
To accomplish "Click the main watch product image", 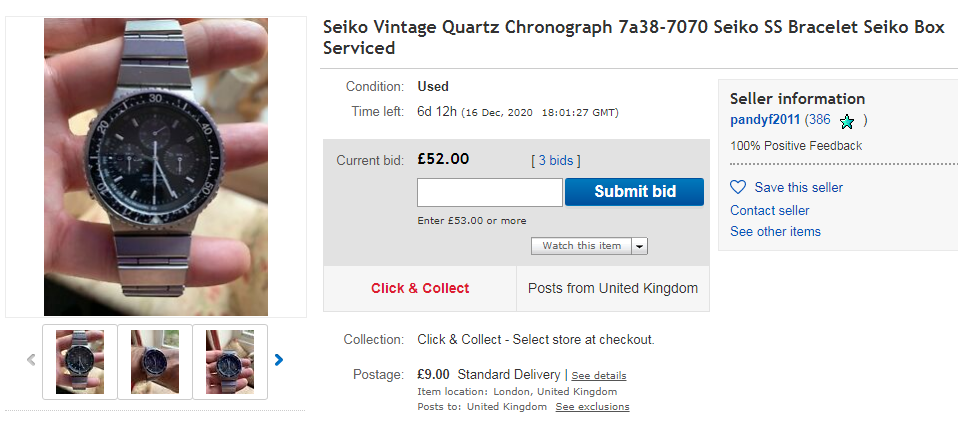I will pyautogui.click(x=155, y=166).
